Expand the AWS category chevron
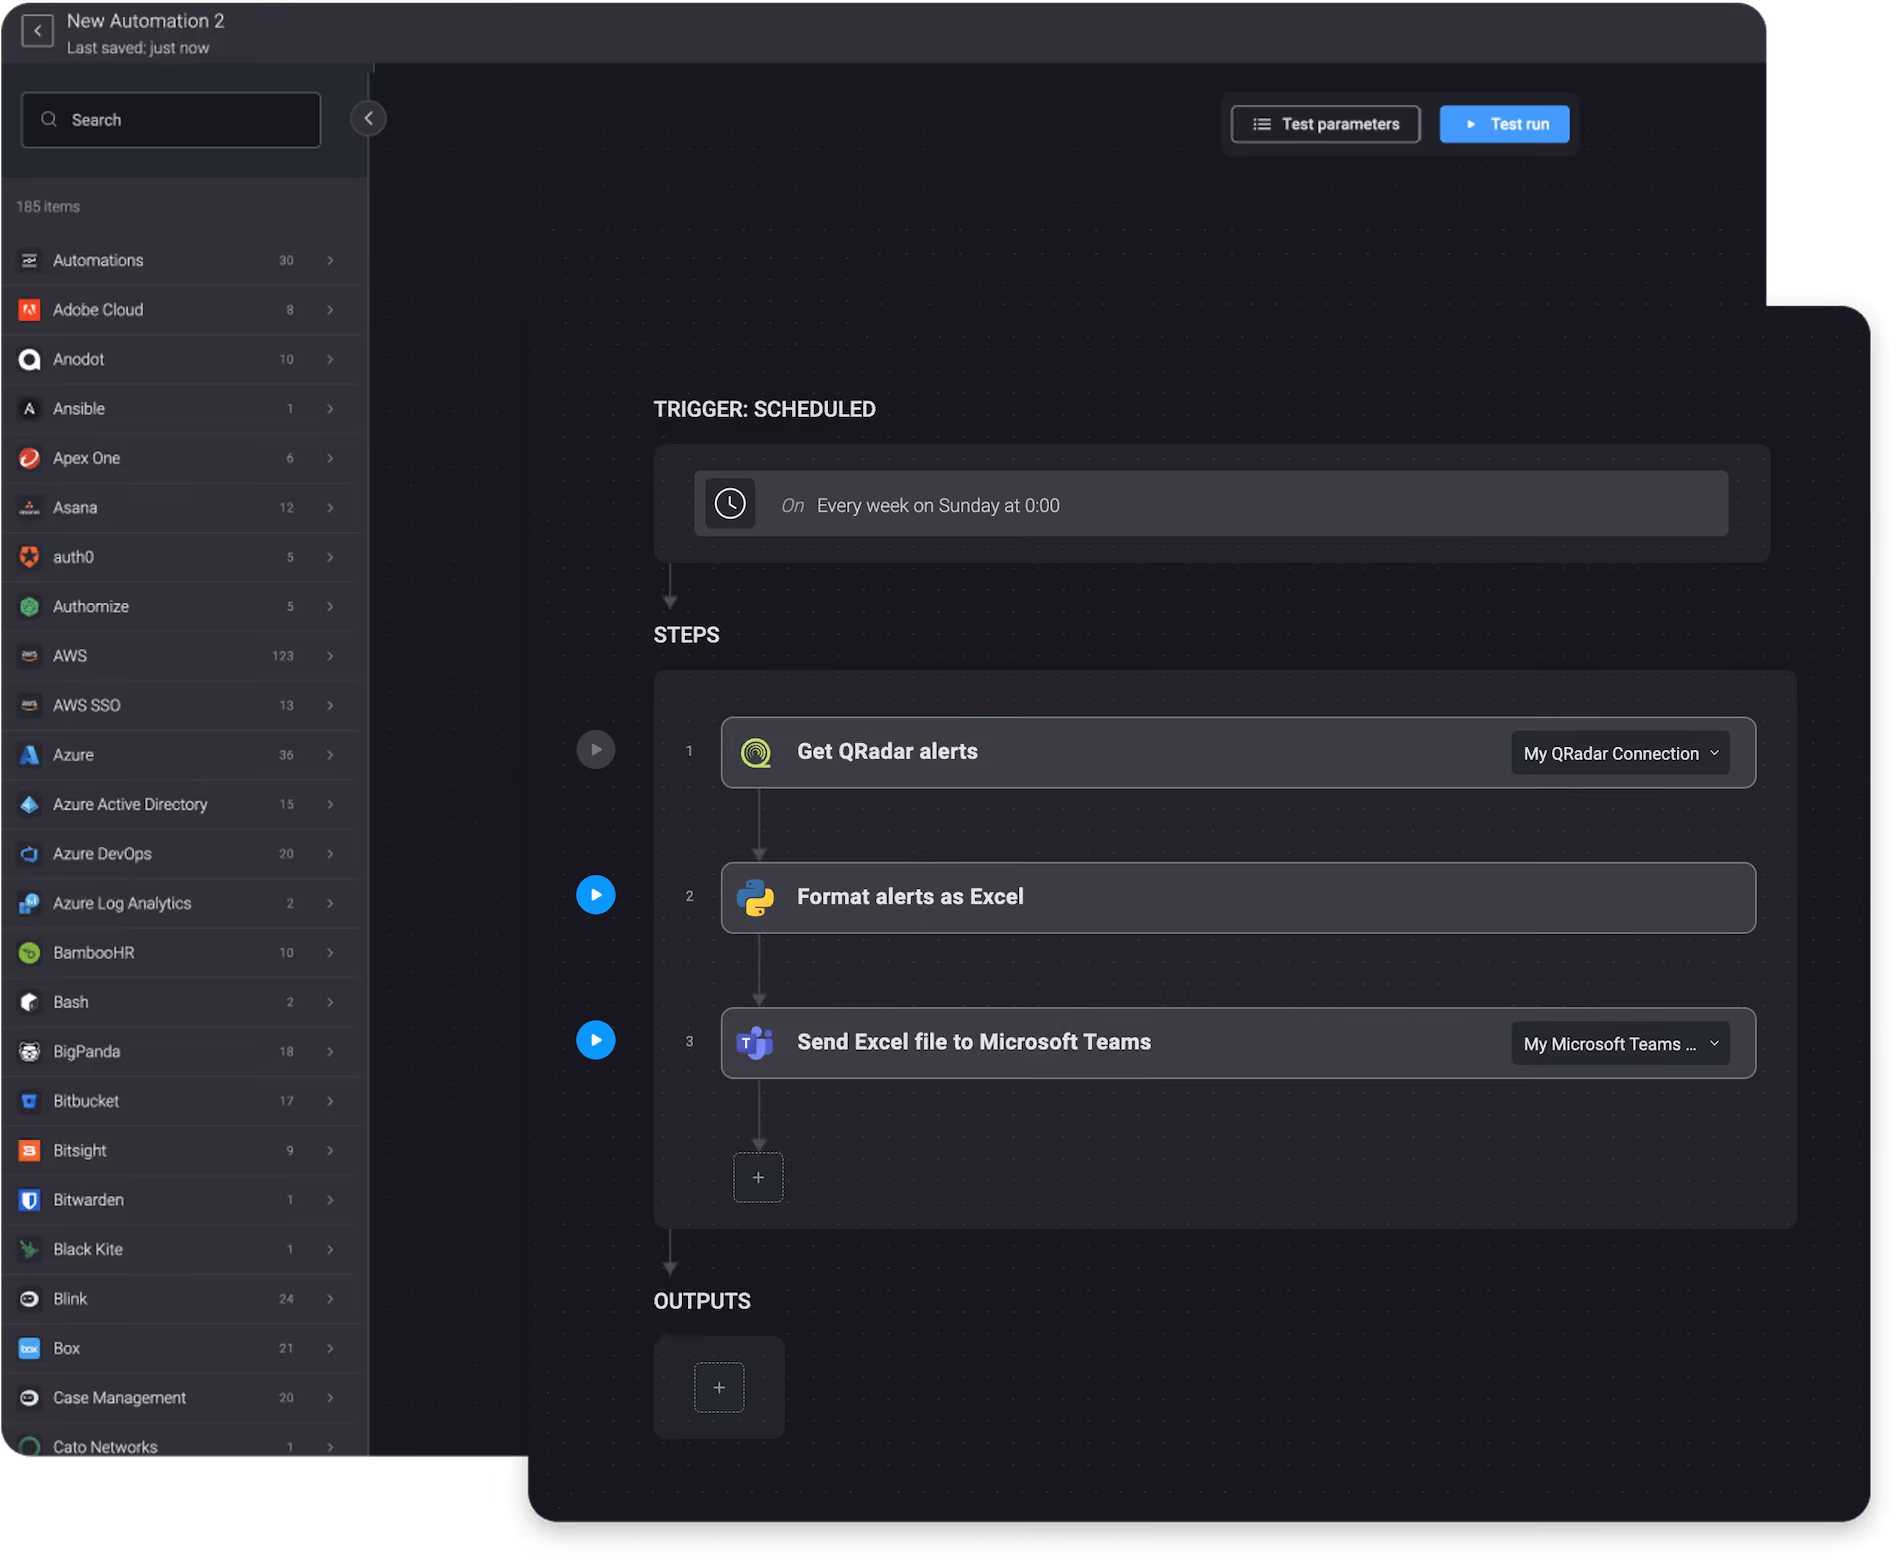 [330, 656]
